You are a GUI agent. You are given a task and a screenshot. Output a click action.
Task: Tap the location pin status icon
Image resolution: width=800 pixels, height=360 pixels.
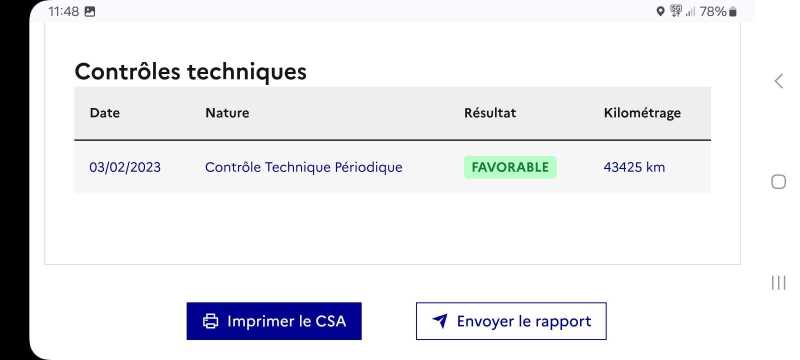(660, 11)
